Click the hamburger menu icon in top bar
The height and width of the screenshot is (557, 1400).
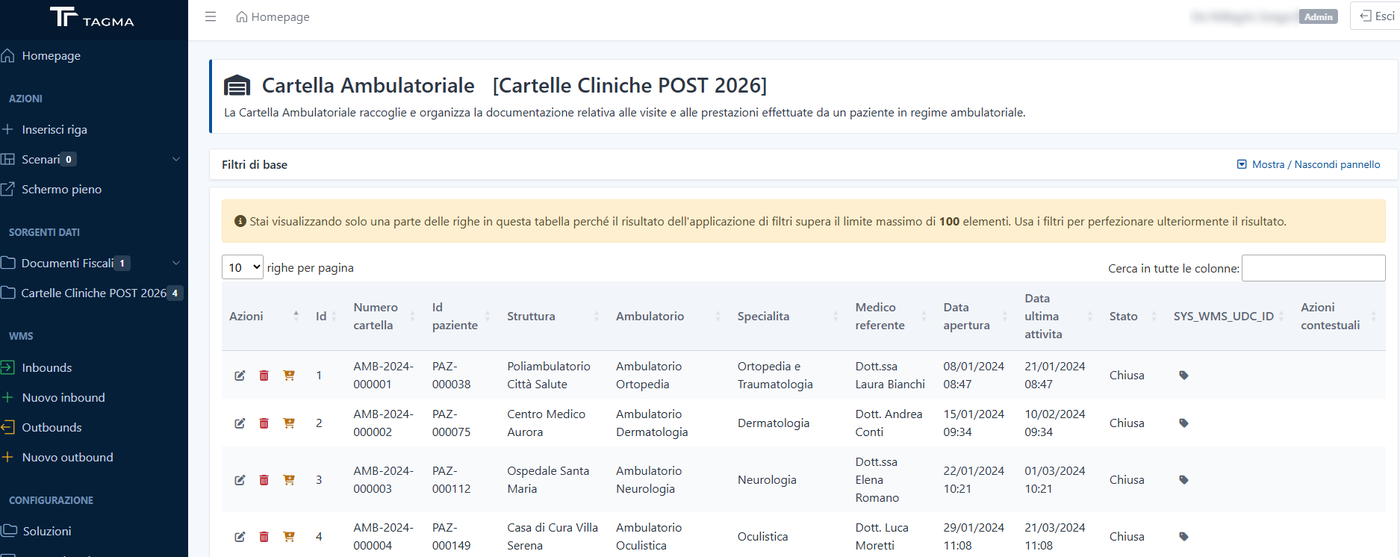click(210, 17)
